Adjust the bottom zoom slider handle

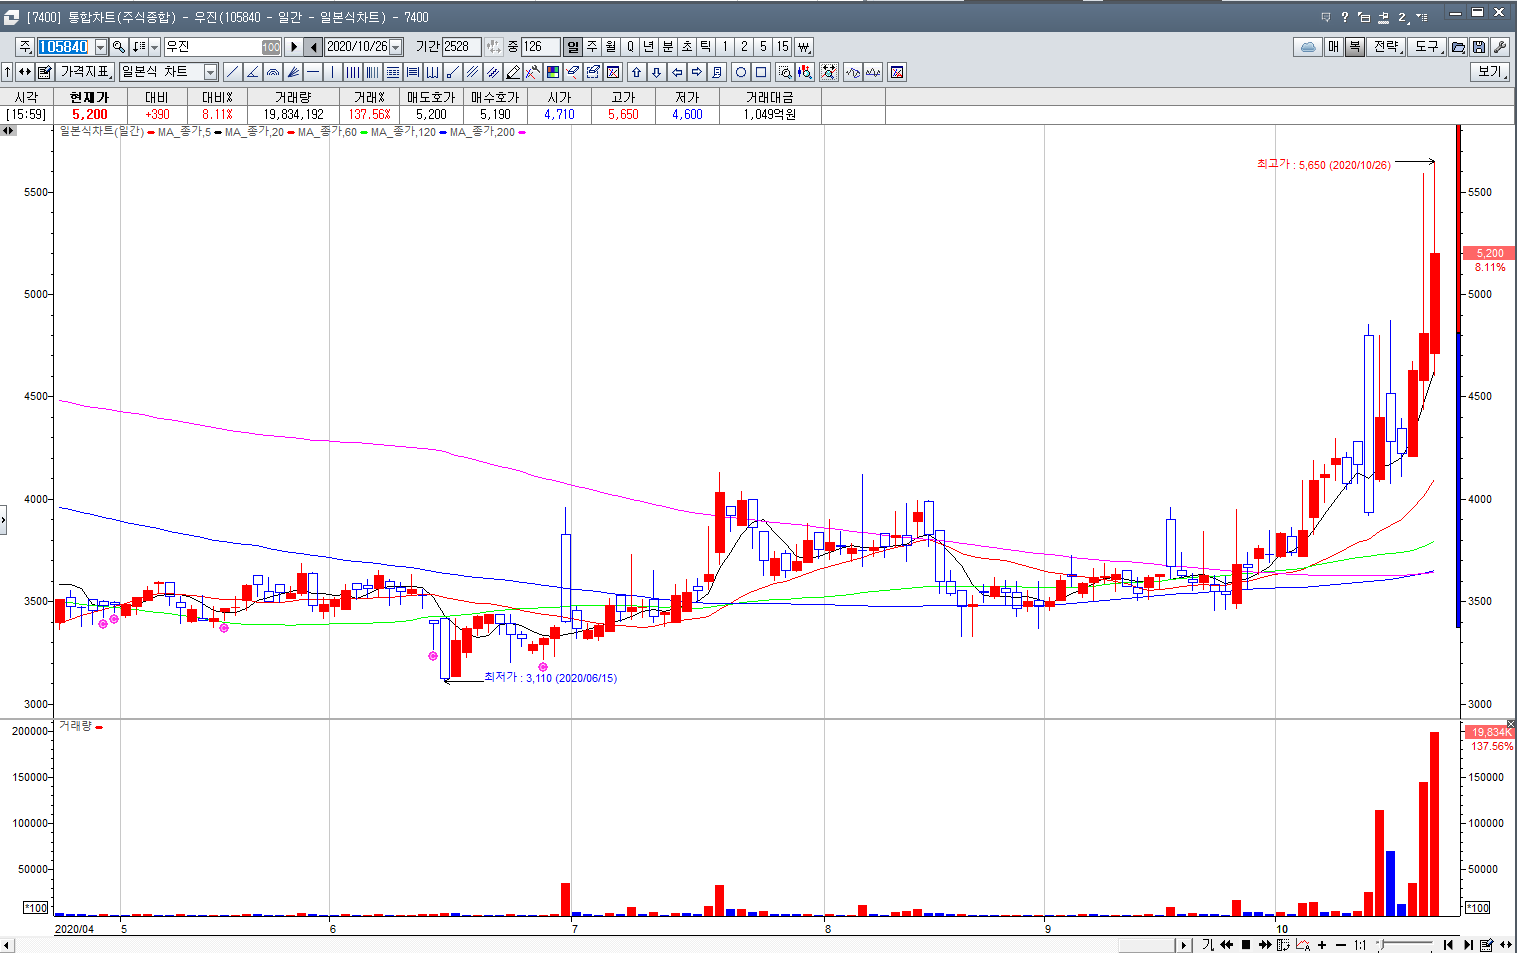click(1381, 944)
